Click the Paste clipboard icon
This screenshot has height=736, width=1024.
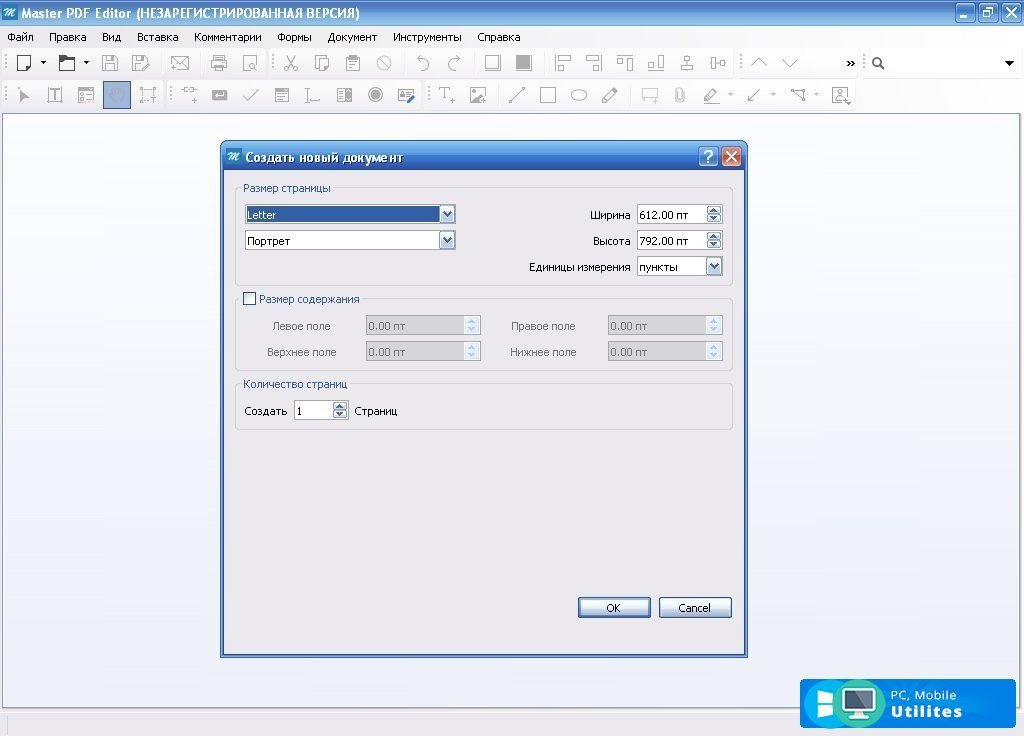(x=353, y=63)
